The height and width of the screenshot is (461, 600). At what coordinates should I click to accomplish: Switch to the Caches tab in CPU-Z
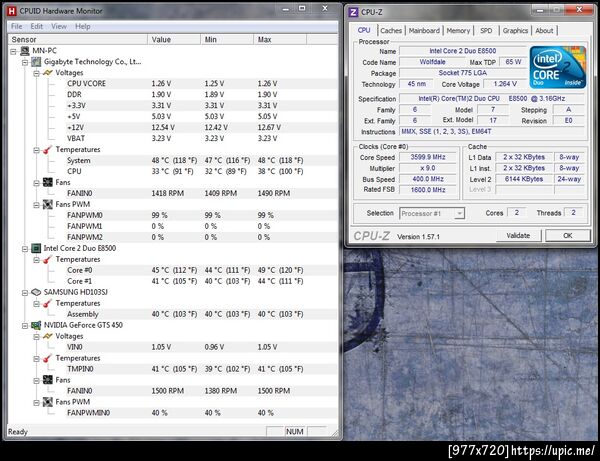tap(391, 31)
